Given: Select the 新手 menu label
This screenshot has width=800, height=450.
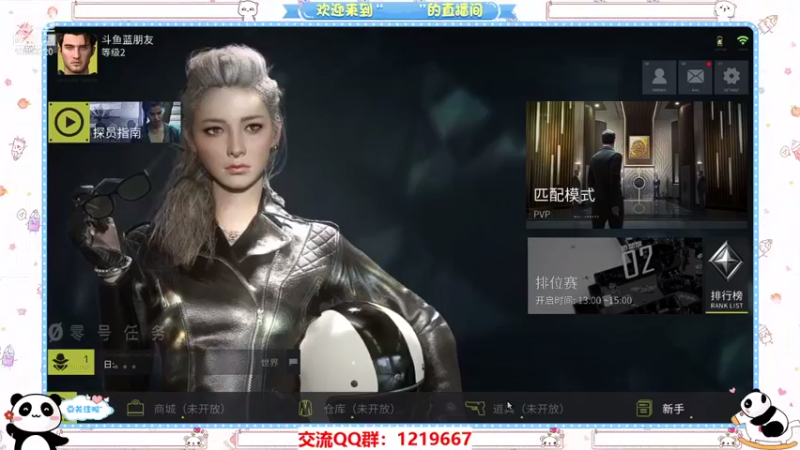Looking at the screenshot, I should tap(673, 409).
